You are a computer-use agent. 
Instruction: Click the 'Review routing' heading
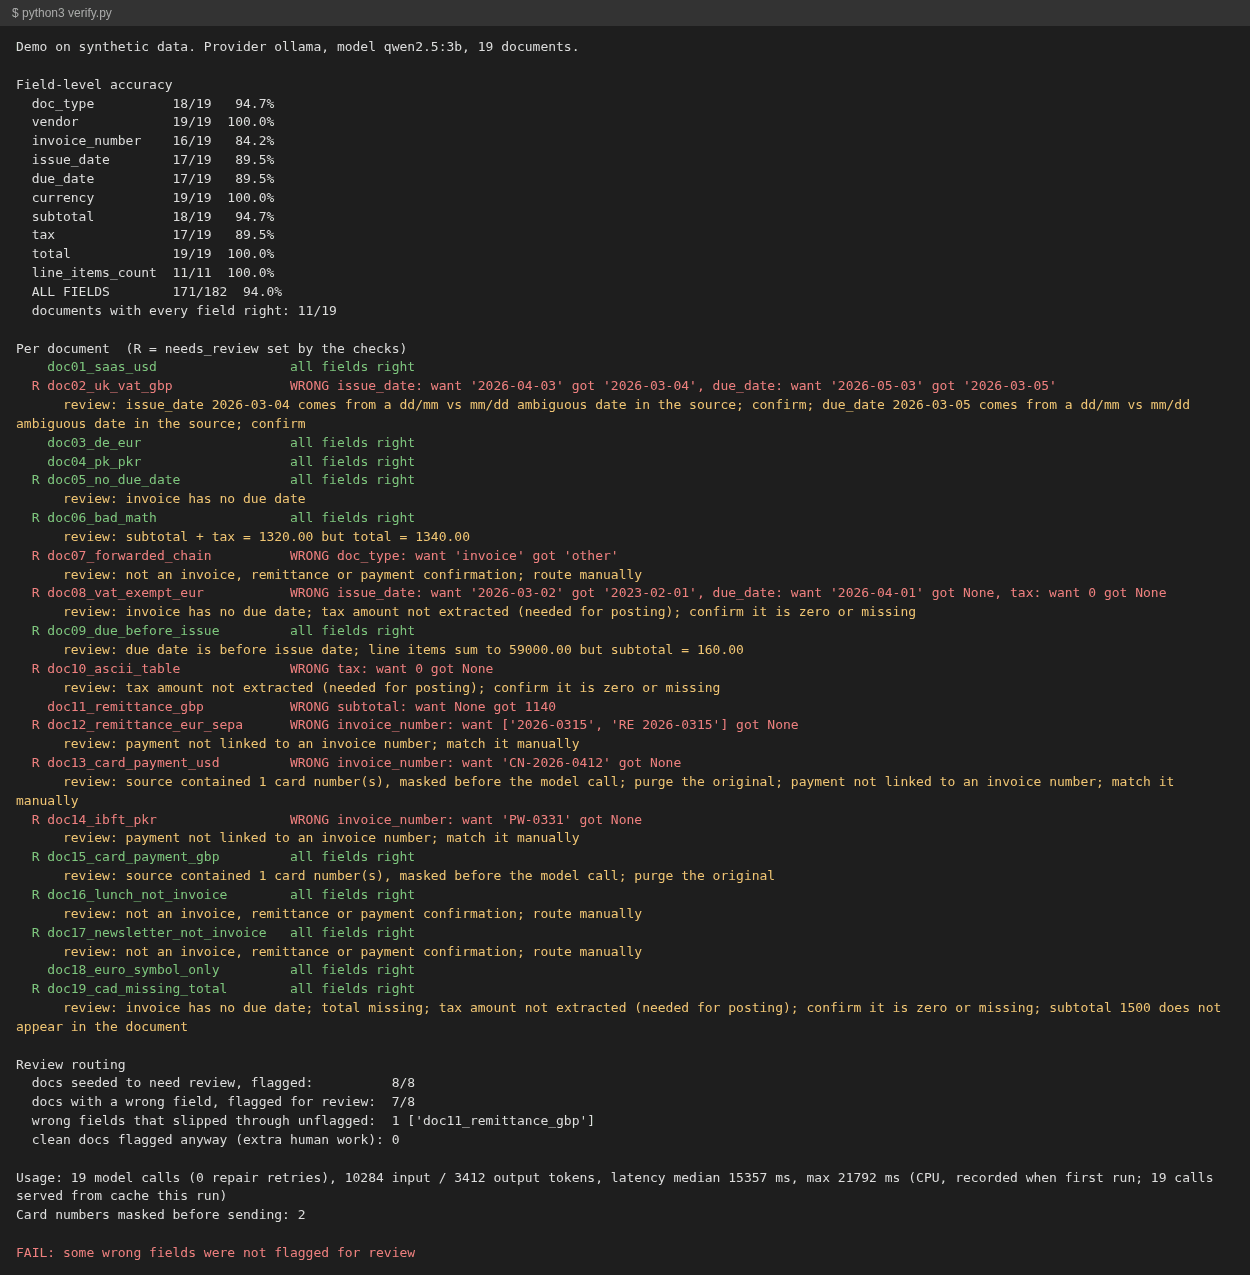click(x=71, y=1065)
